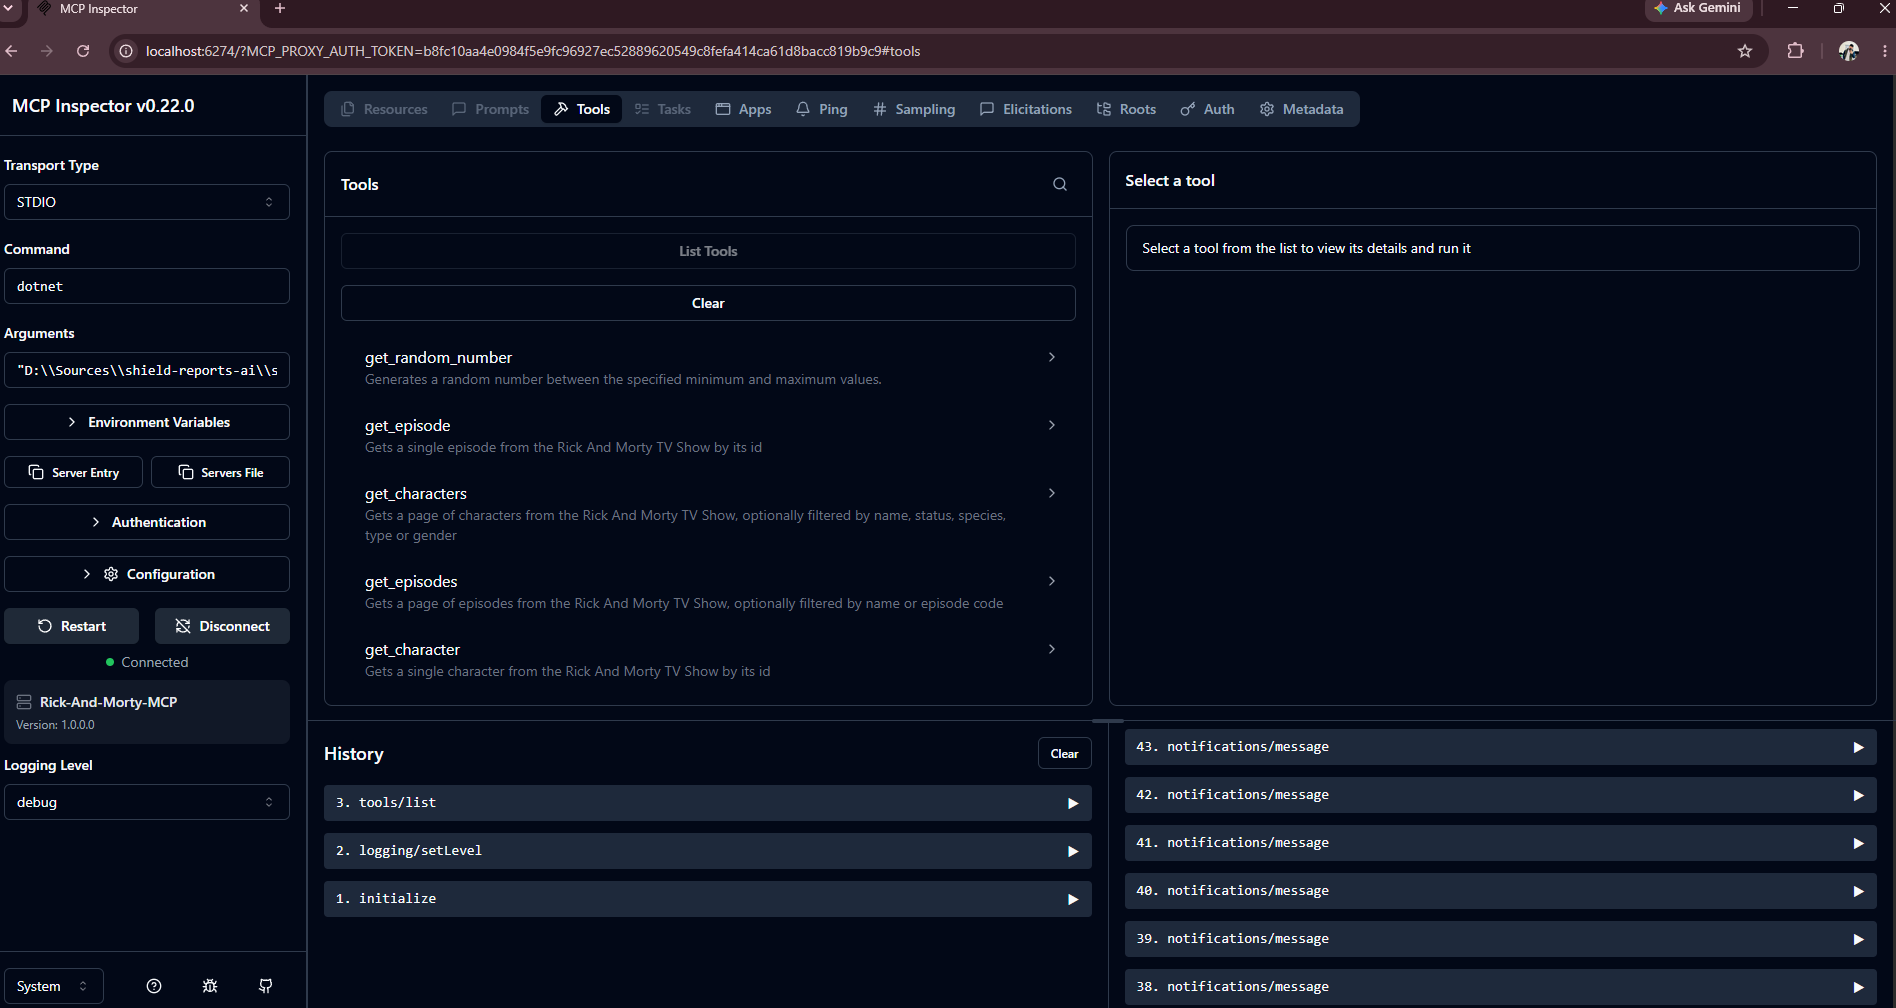Image resolution: width=1896 pixels, height=1008 pixels.
Task: Open the System theme dropdown
Action: point(54,986)
